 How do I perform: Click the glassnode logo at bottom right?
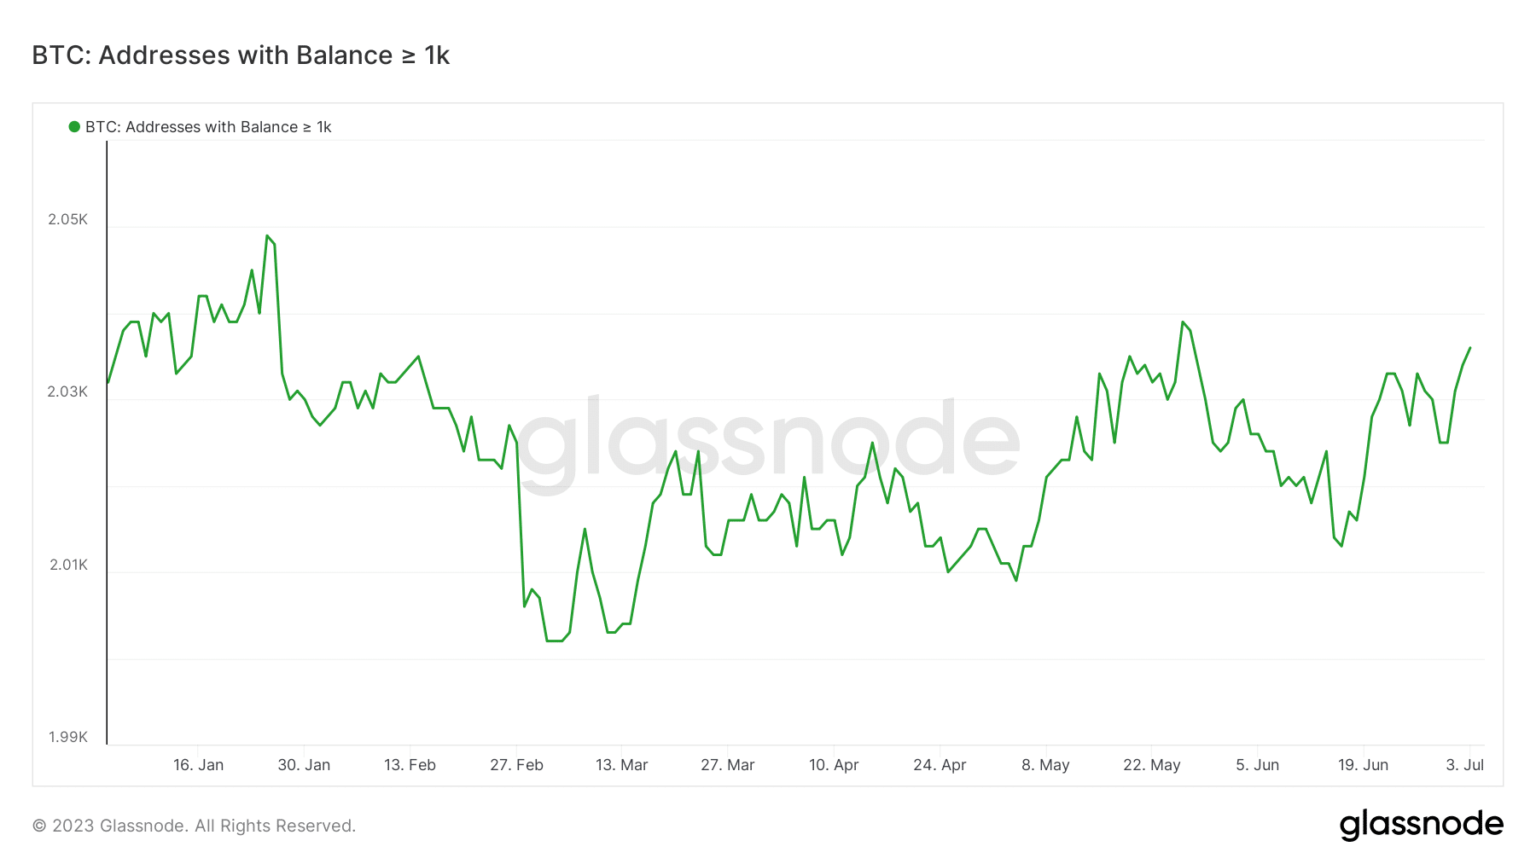coord(1421,824)
